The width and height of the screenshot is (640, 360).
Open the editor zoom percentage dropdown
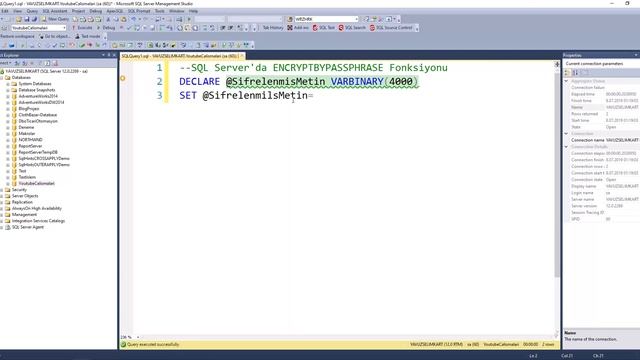[x=138, y=337]
